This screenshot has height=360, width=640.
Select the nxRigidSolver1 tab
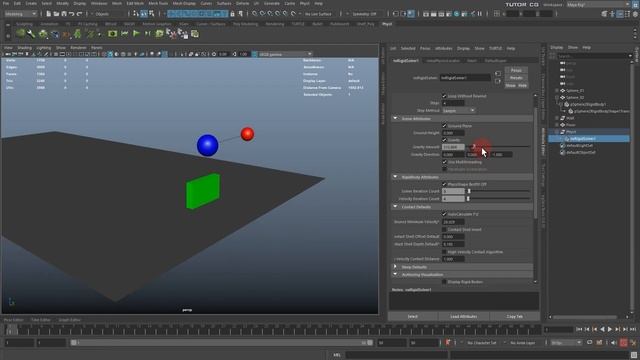coord(406,60)
